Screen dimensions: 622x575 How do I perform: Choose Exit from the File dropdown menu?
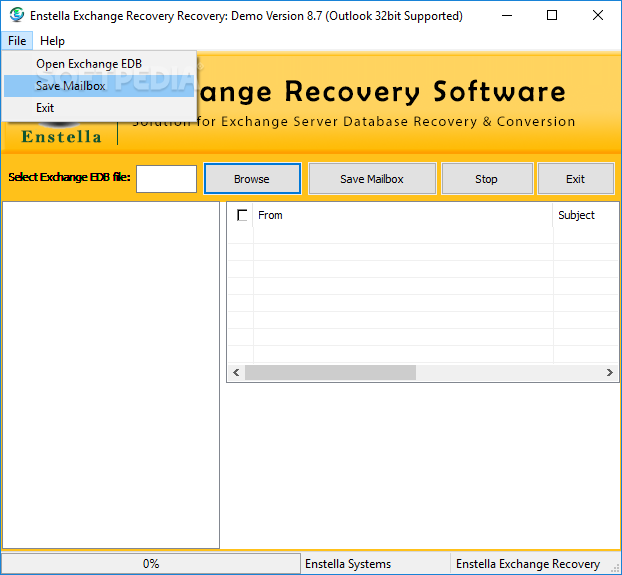pos(99,108)
